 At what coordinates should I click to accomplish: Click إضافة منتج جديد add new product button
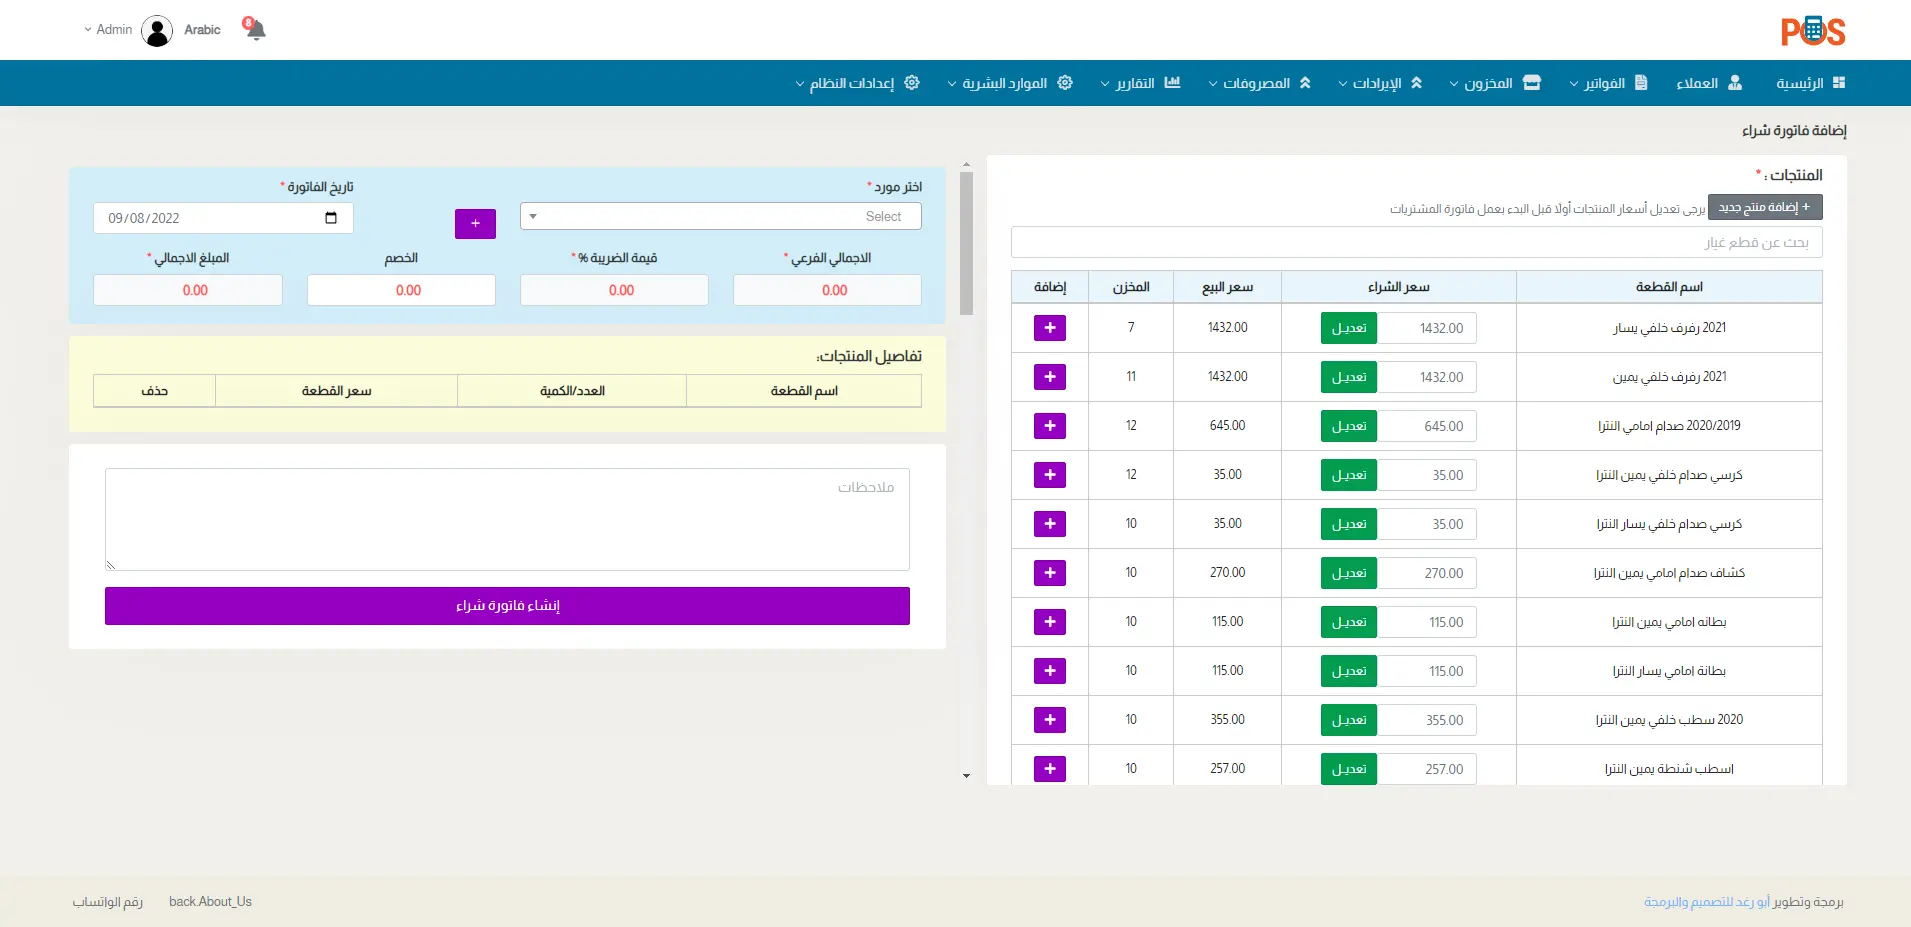[1764, 207]
